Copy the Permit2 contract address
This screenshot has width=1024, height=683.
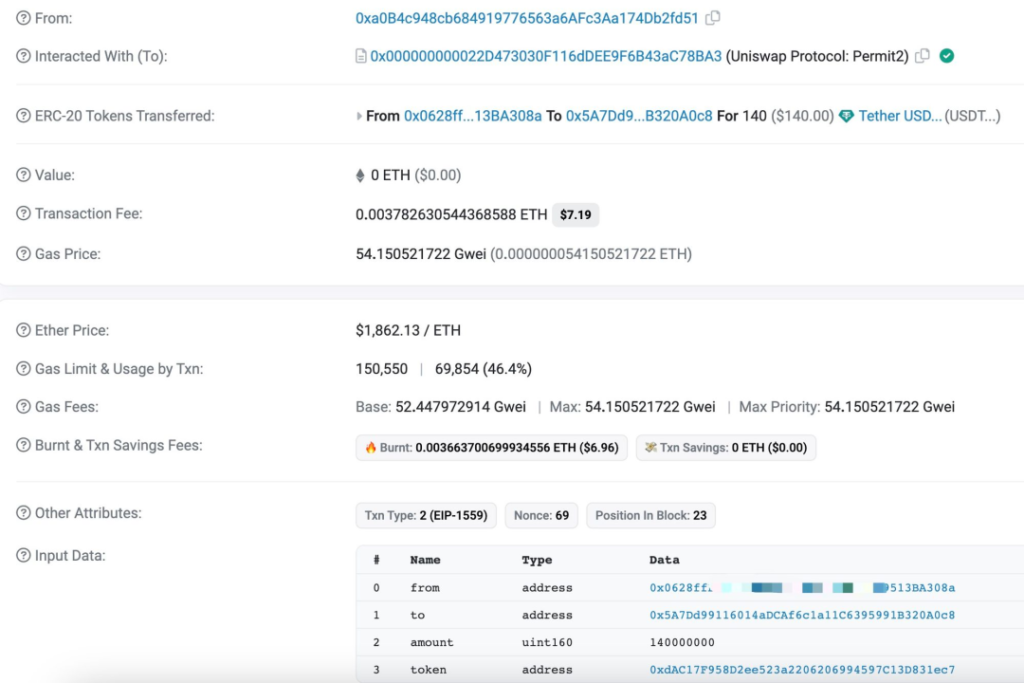point(922,56)
